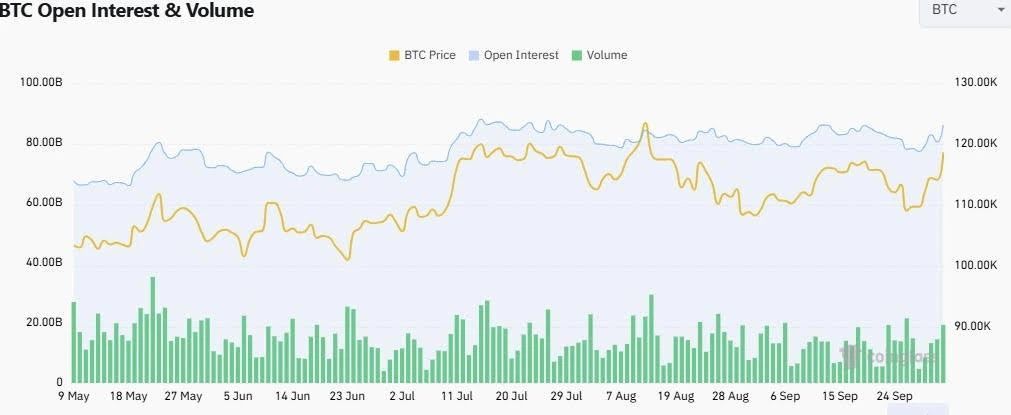
Task: Toggle the Open Interest legend series
Action: 521,55
